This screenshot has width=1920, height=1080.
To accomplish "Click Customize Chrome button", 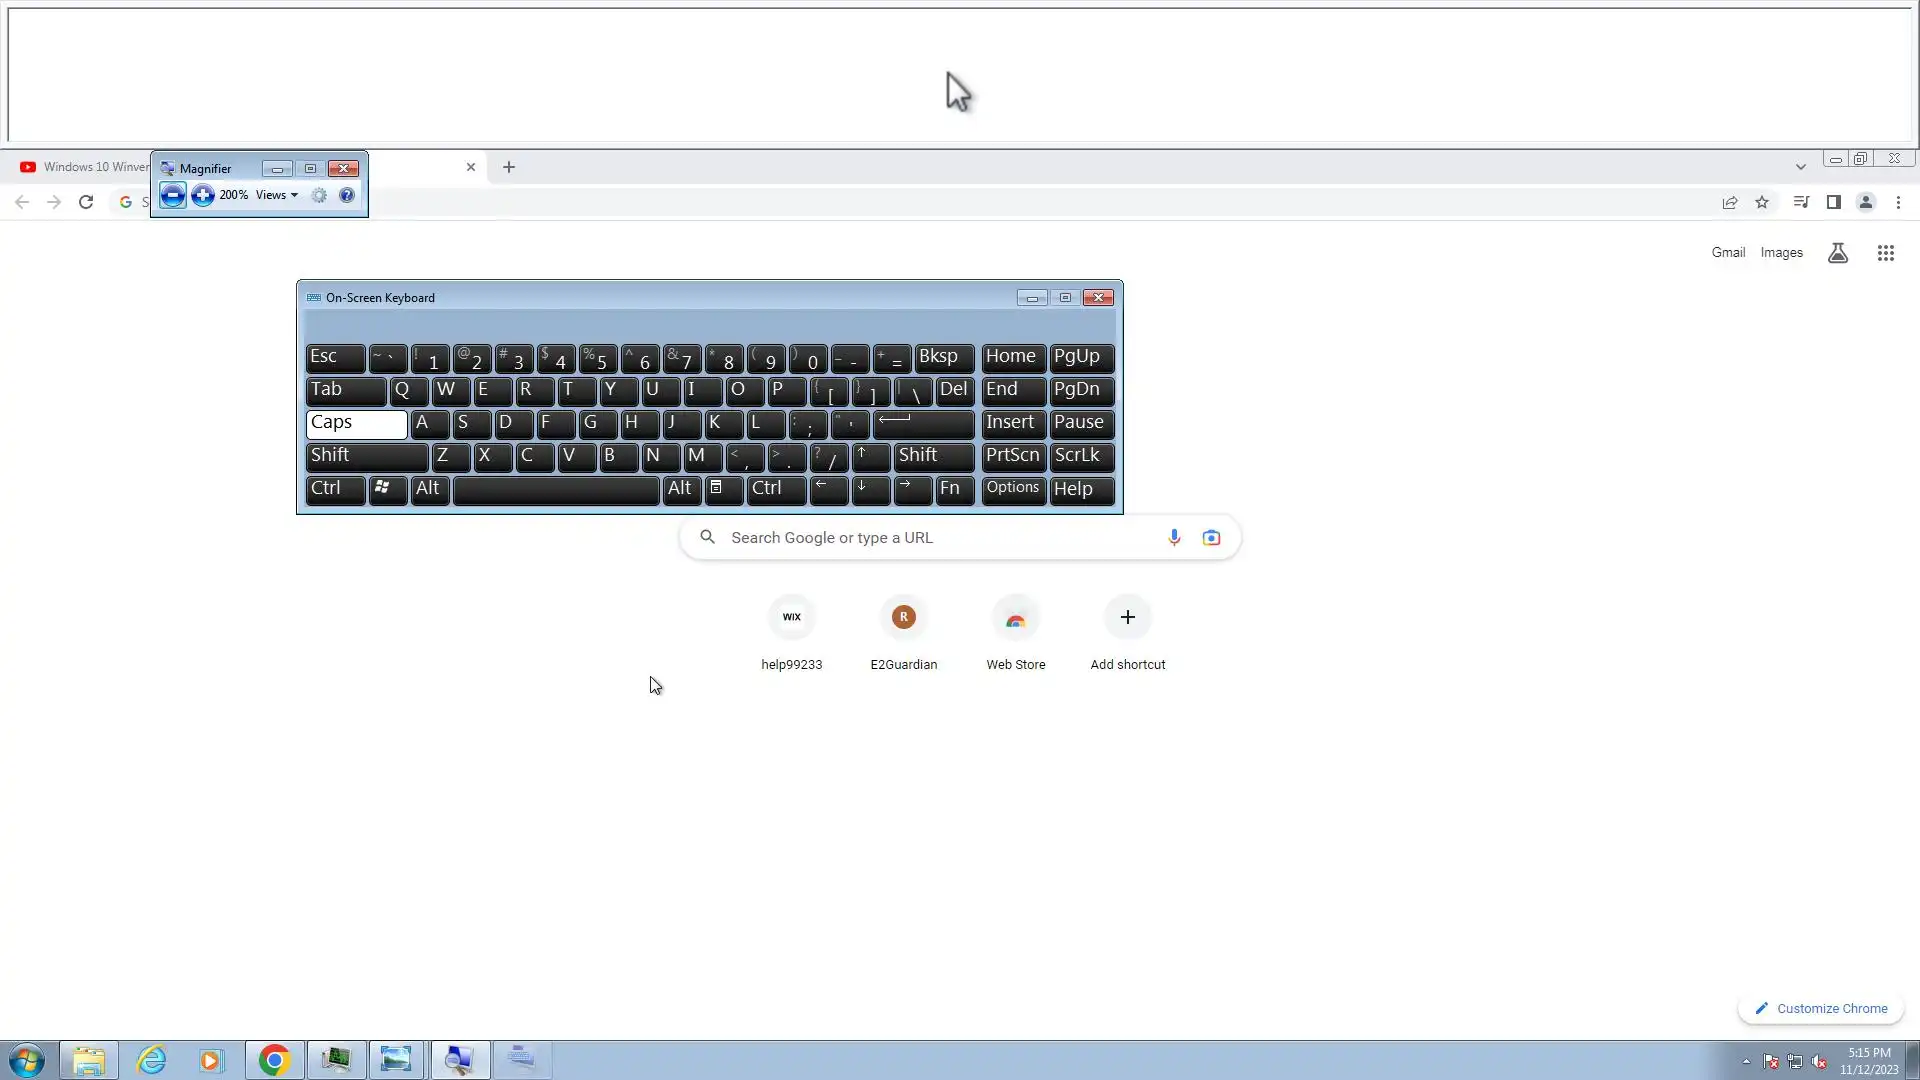I will (1821, 1008).
